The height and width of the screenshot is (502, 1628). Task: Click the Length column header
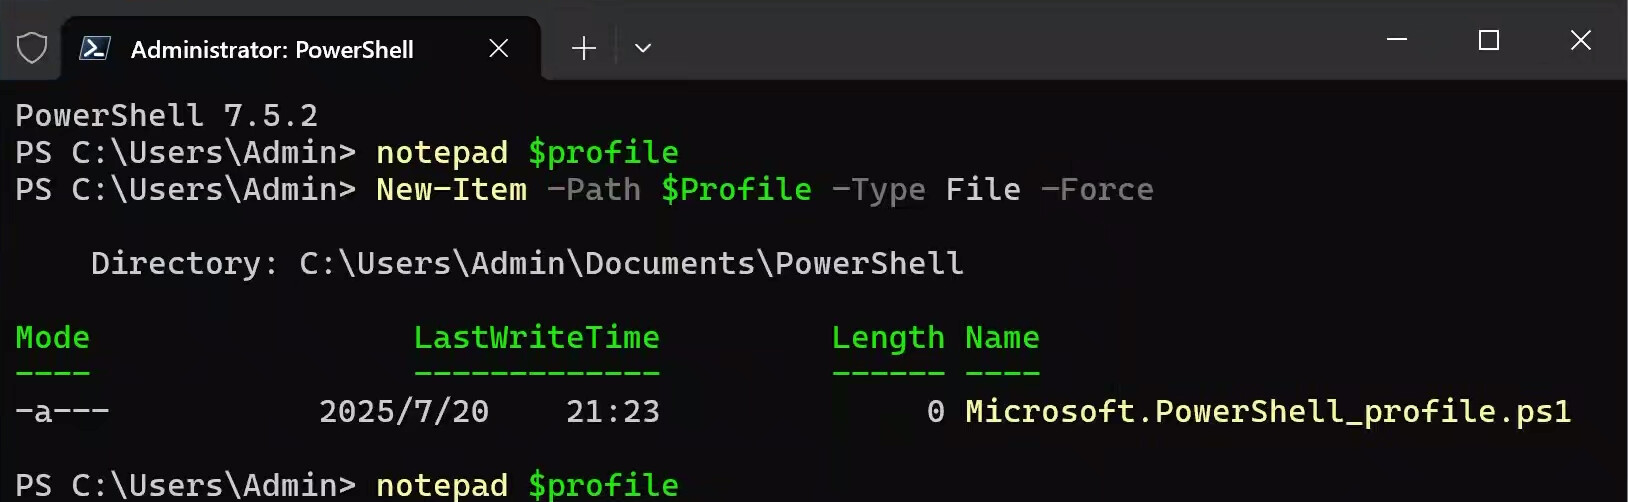coord(888,338)
